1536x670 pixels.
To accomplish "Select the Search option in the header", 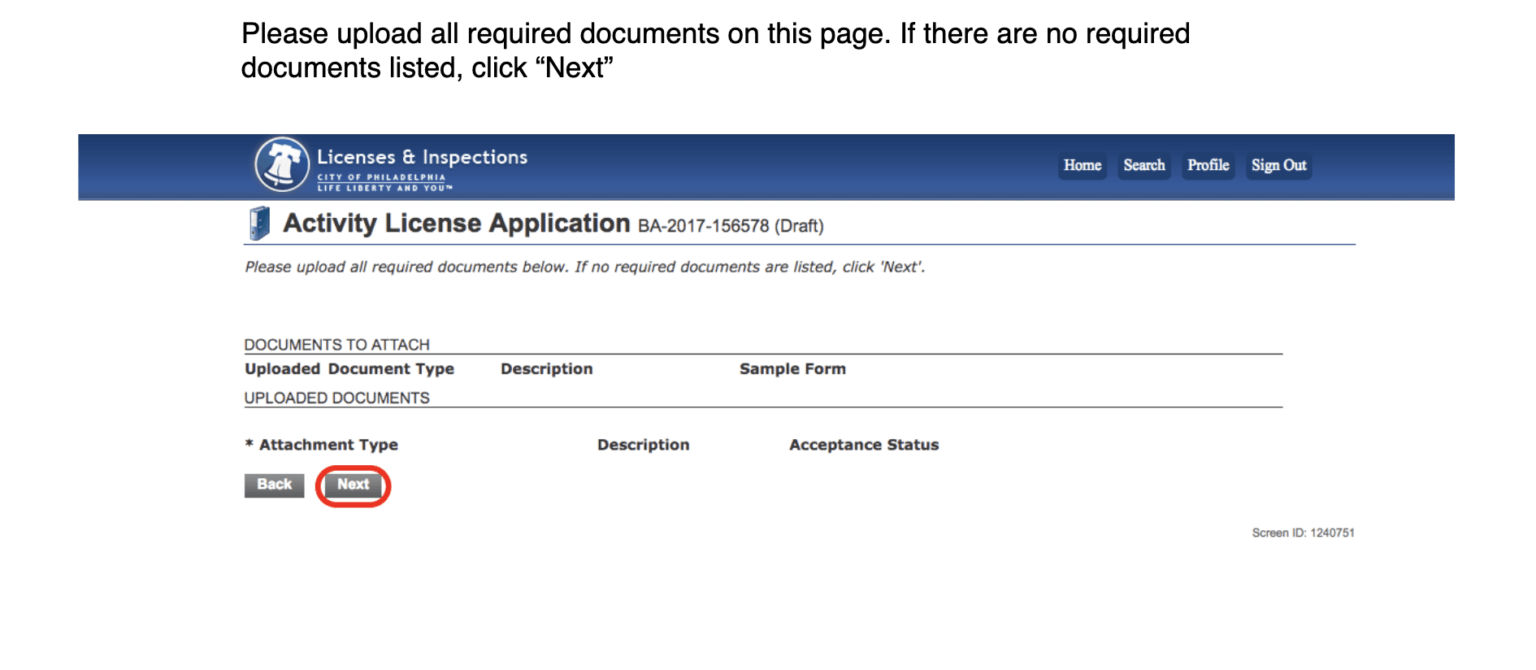I will coord(1143,165).
